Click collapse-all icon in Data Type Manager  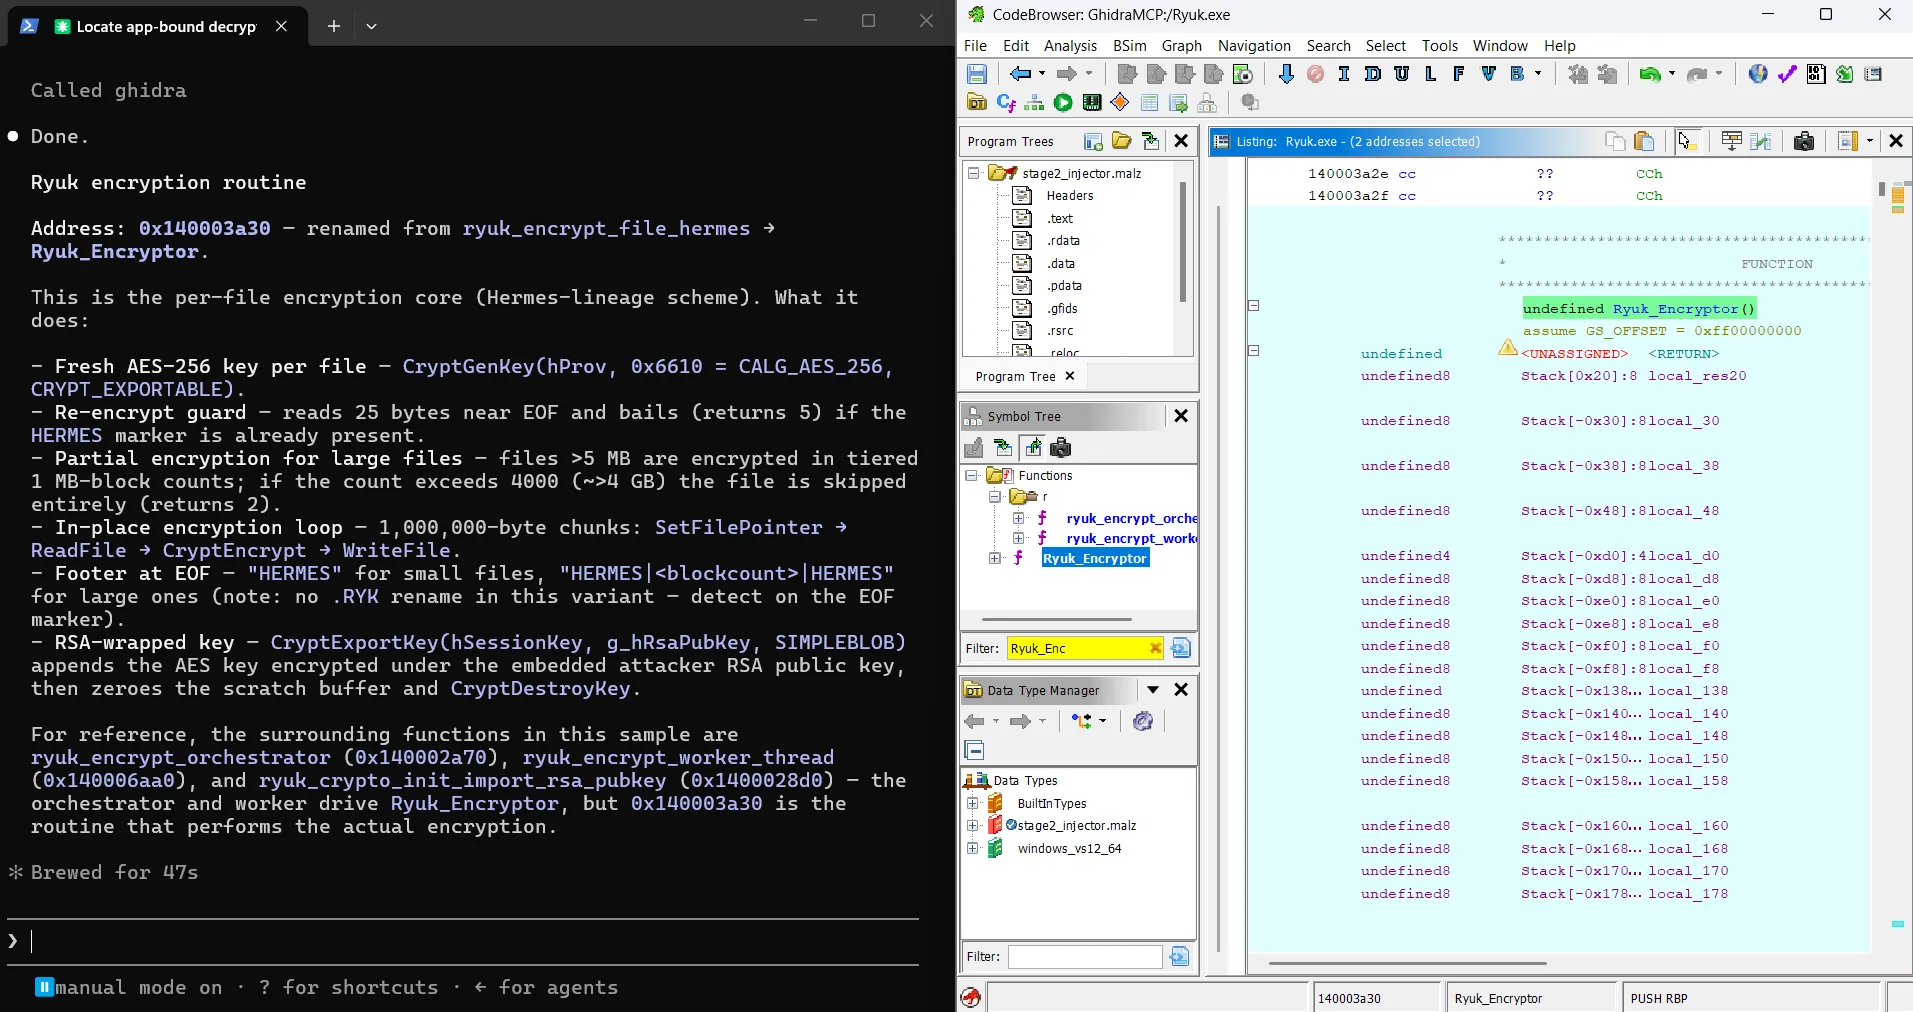pos(975,750)
